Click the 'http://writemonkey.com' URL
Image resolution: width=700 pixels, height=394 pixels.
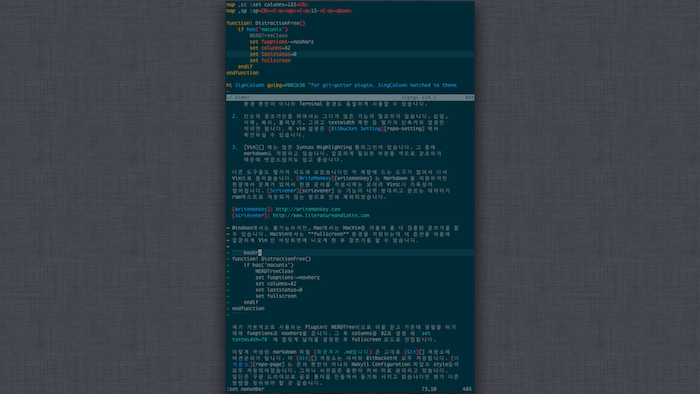[308, 209]
